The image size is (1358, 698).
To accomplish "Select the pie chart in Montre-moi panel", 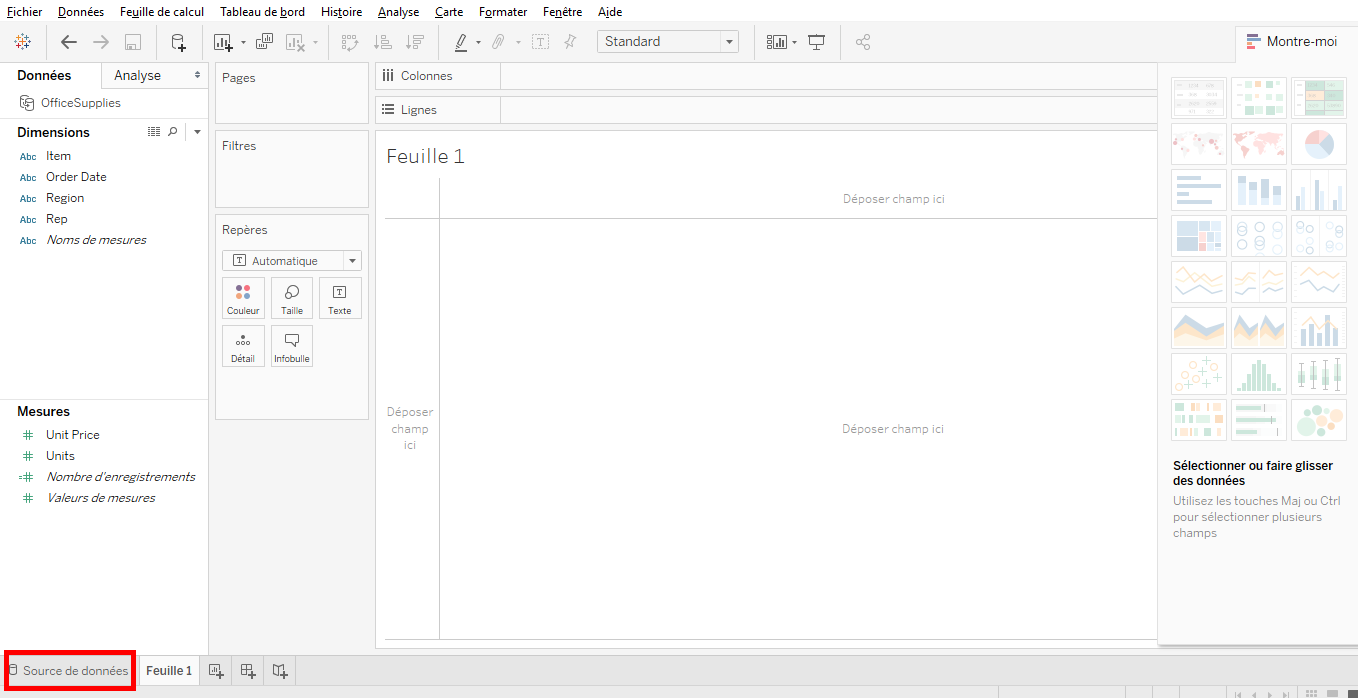I will (x=1319, y=144).
